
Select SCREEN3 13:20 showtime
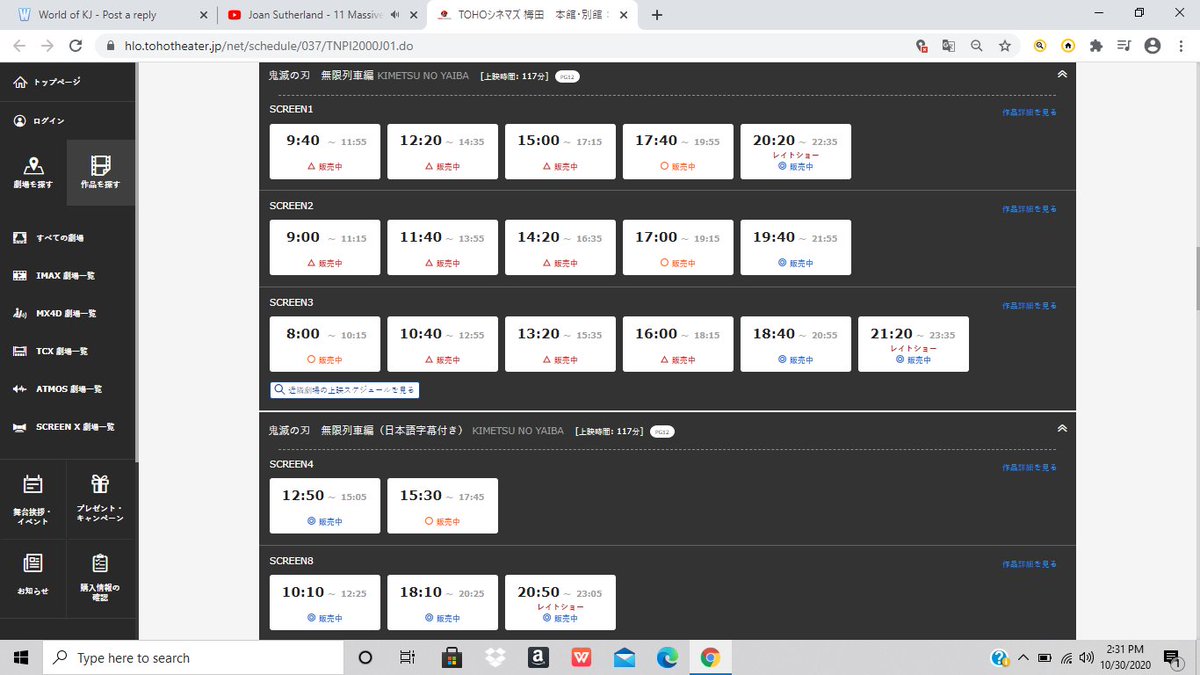point(560,344)
